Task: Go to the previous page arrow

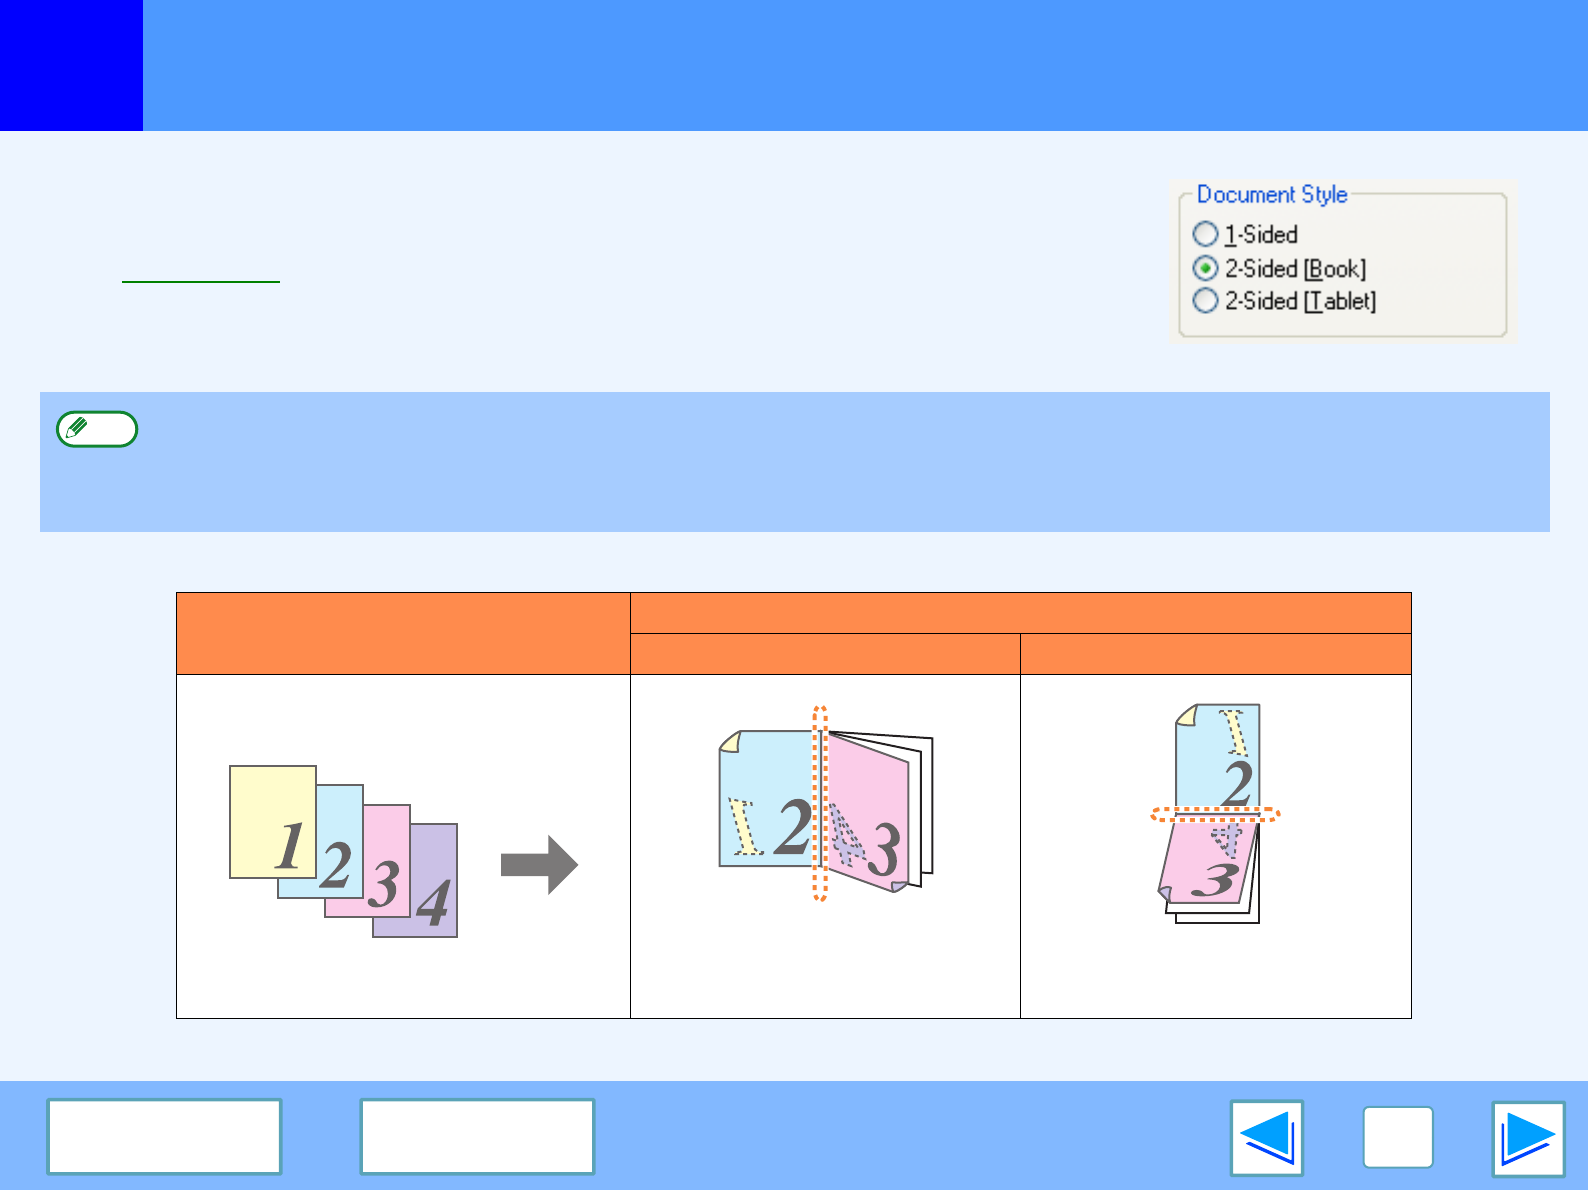Action: pyautogui.click(x=1267, y=1138)
